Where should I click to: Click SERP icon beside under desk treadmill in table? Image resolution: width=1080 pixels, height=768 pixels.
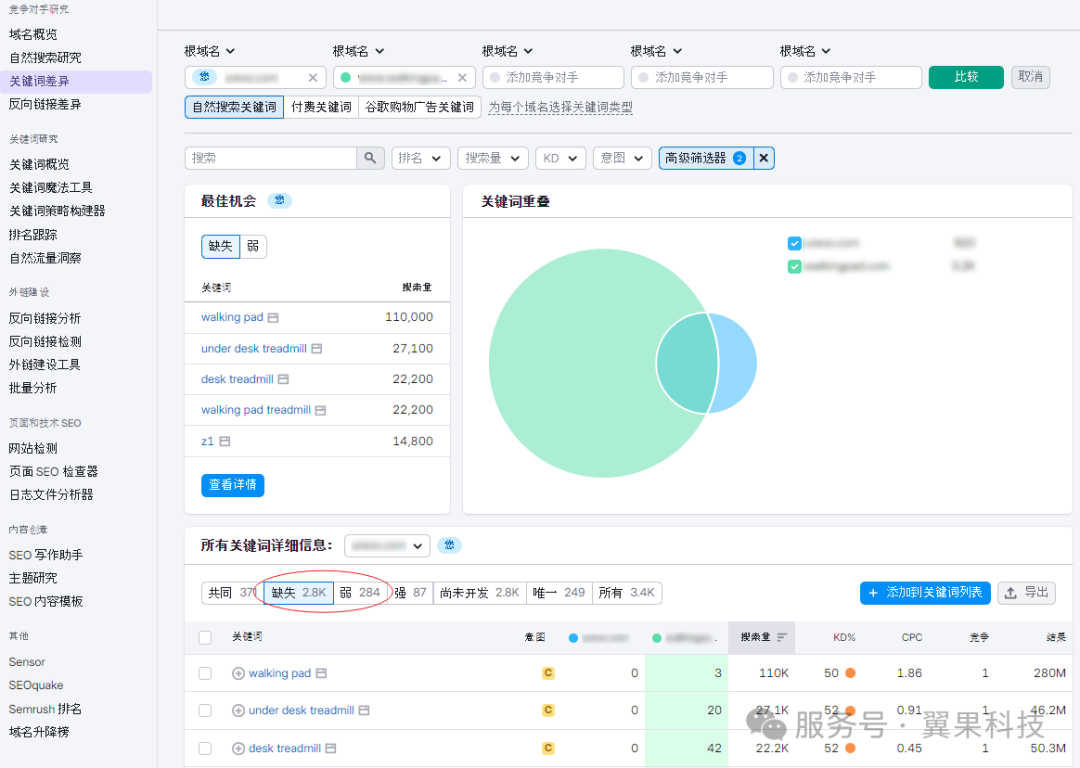pyautogui.click(x=364, y=711)
